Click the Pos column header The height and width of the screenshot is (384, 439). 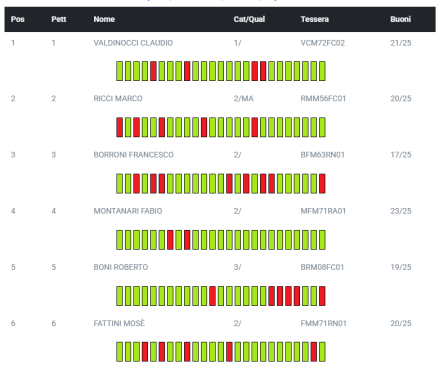pos(17,19)
